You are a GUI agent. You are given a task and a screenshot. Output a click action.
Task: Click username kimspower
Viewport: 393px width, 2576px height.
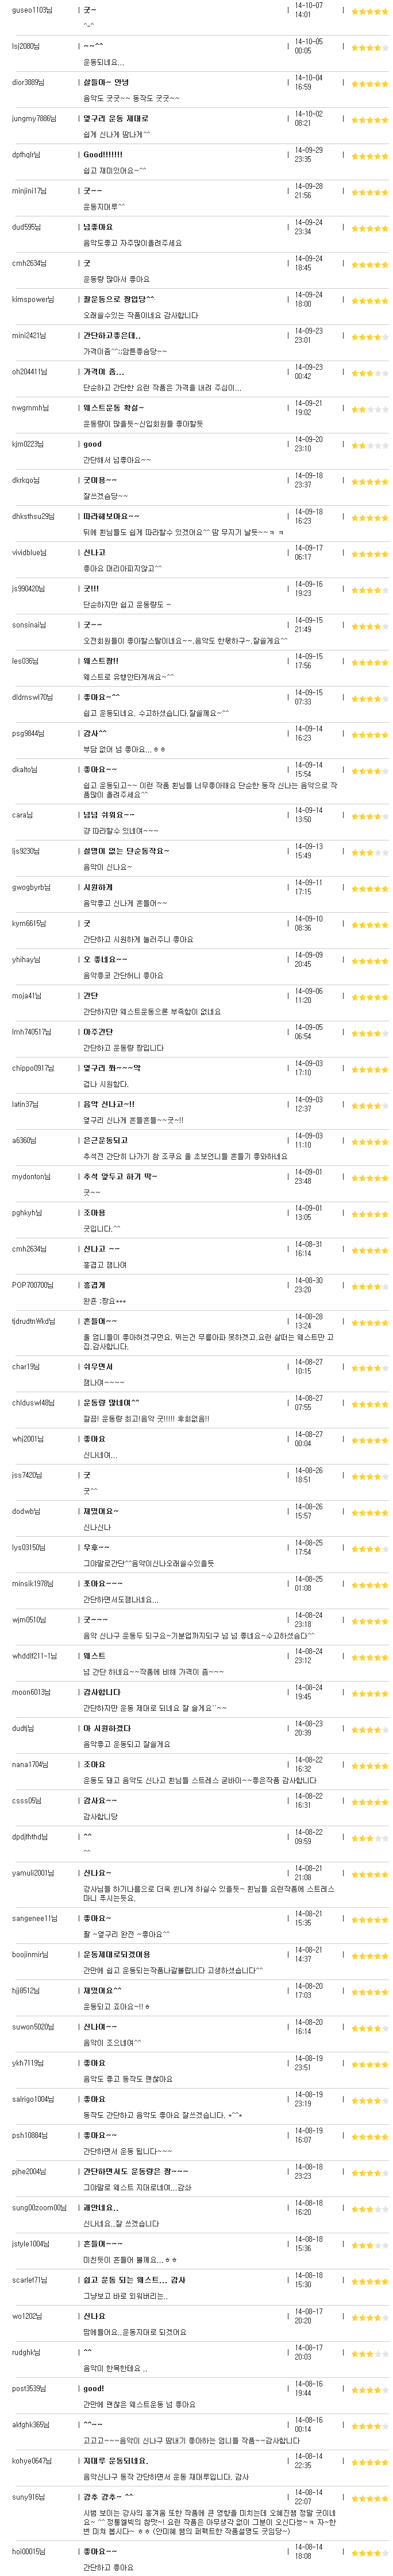(x=33, y=299)
